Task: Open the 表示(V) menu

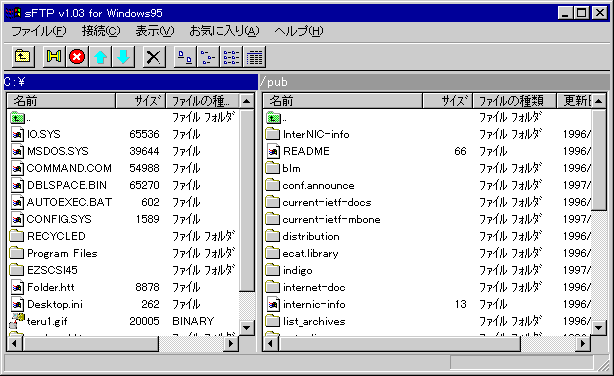Action: click(x=155, y=31)
